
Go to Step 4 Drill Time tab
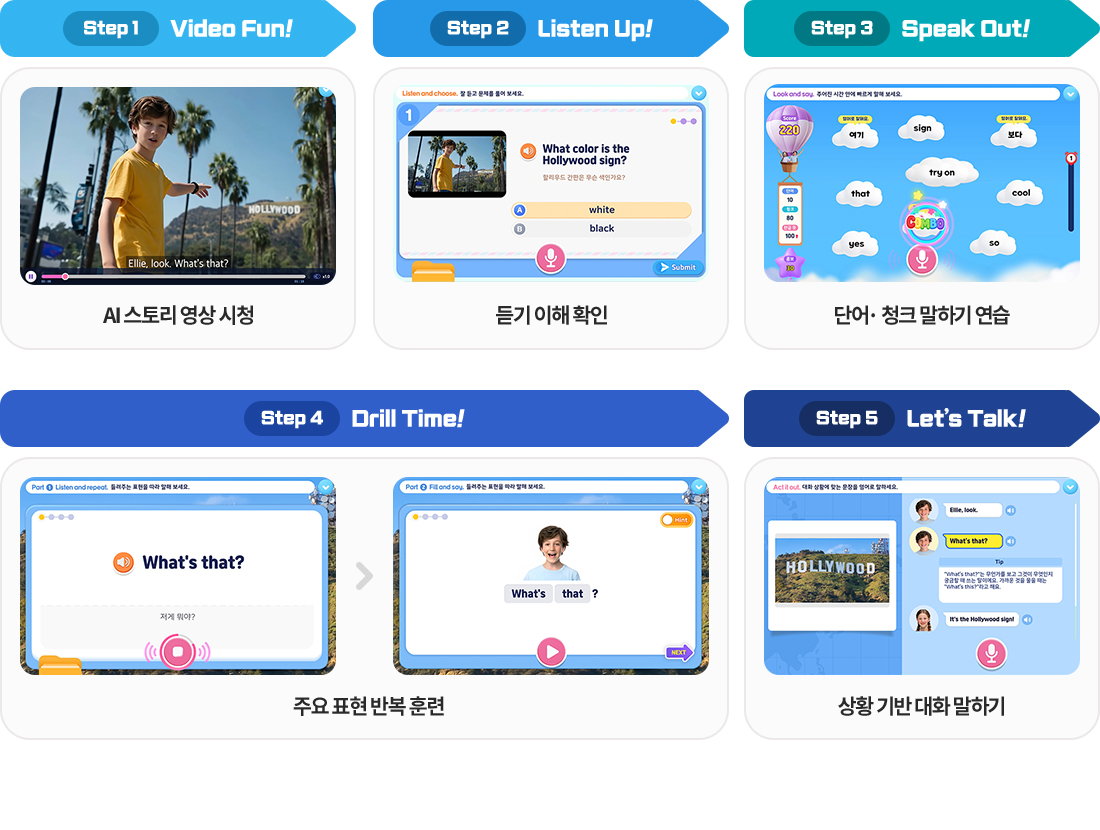(364, 418)
